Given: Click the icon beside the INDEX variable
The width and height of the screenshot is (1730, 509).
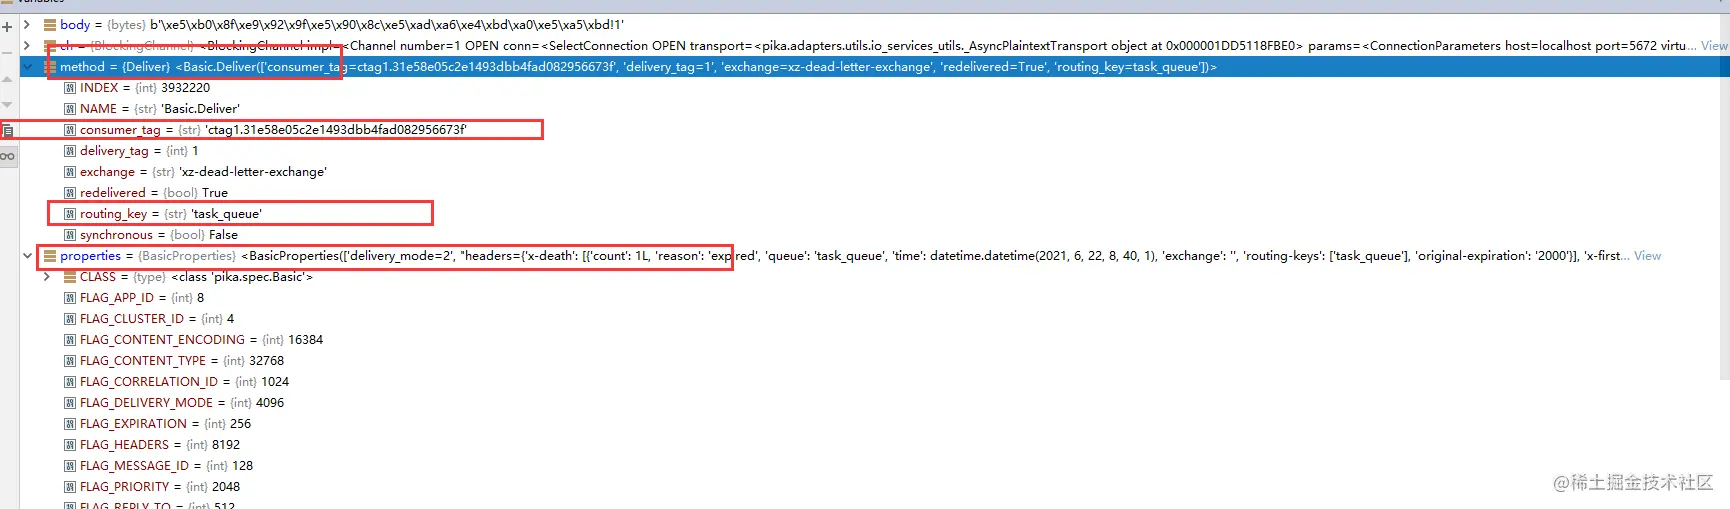Looking at the screenshot, I should point(70,88).
